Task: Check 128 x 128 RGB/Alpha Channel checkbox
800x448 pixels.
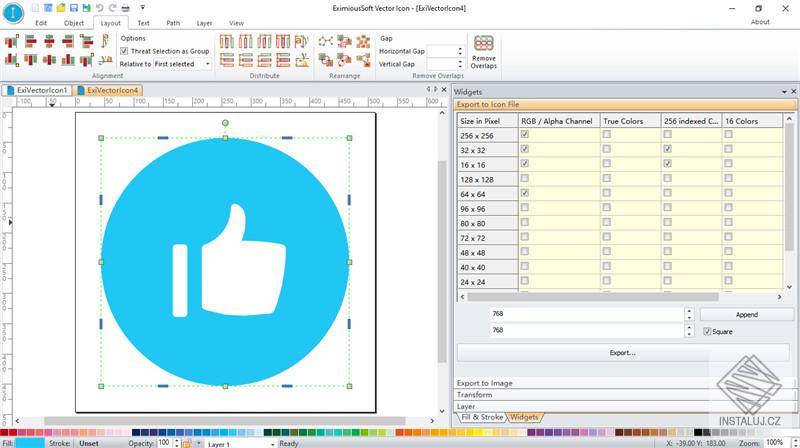Action: (x=524, y=178)
